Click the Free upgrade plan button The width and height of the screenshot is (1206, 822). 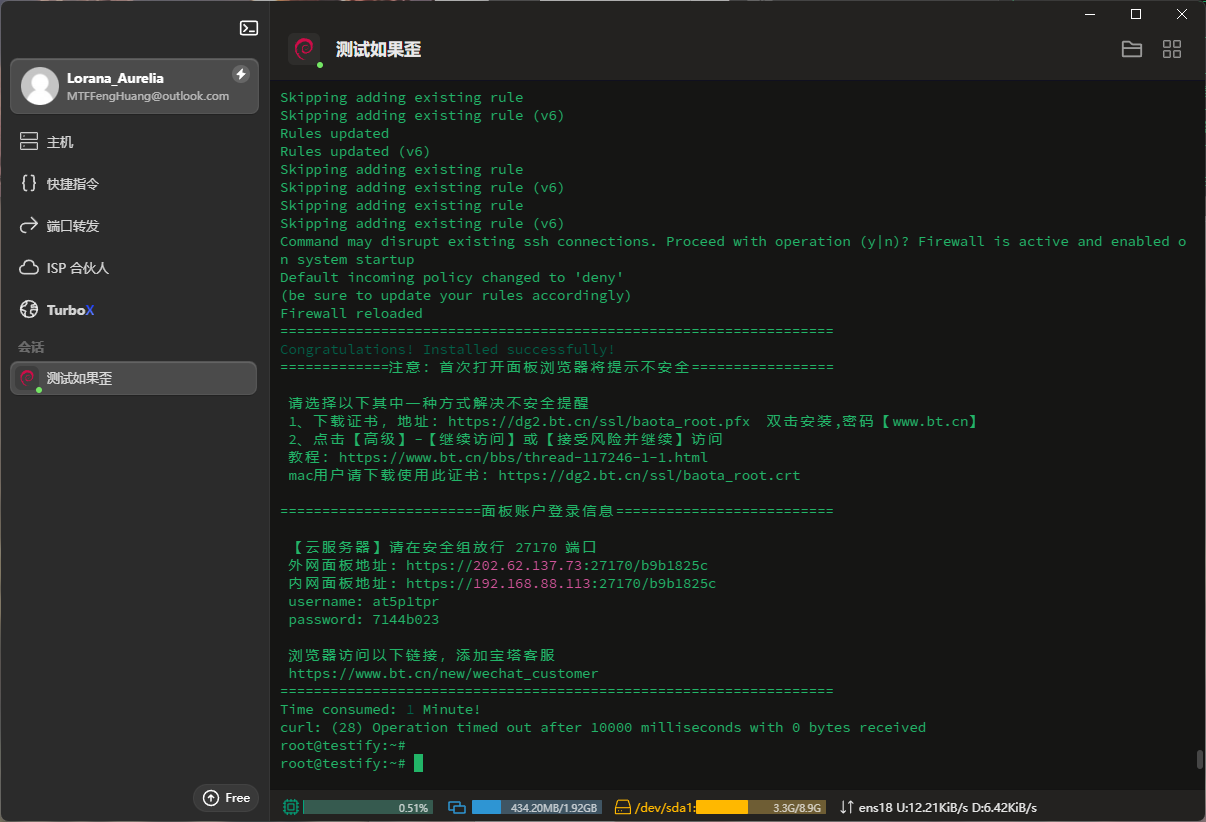click(x=226, y=797)
